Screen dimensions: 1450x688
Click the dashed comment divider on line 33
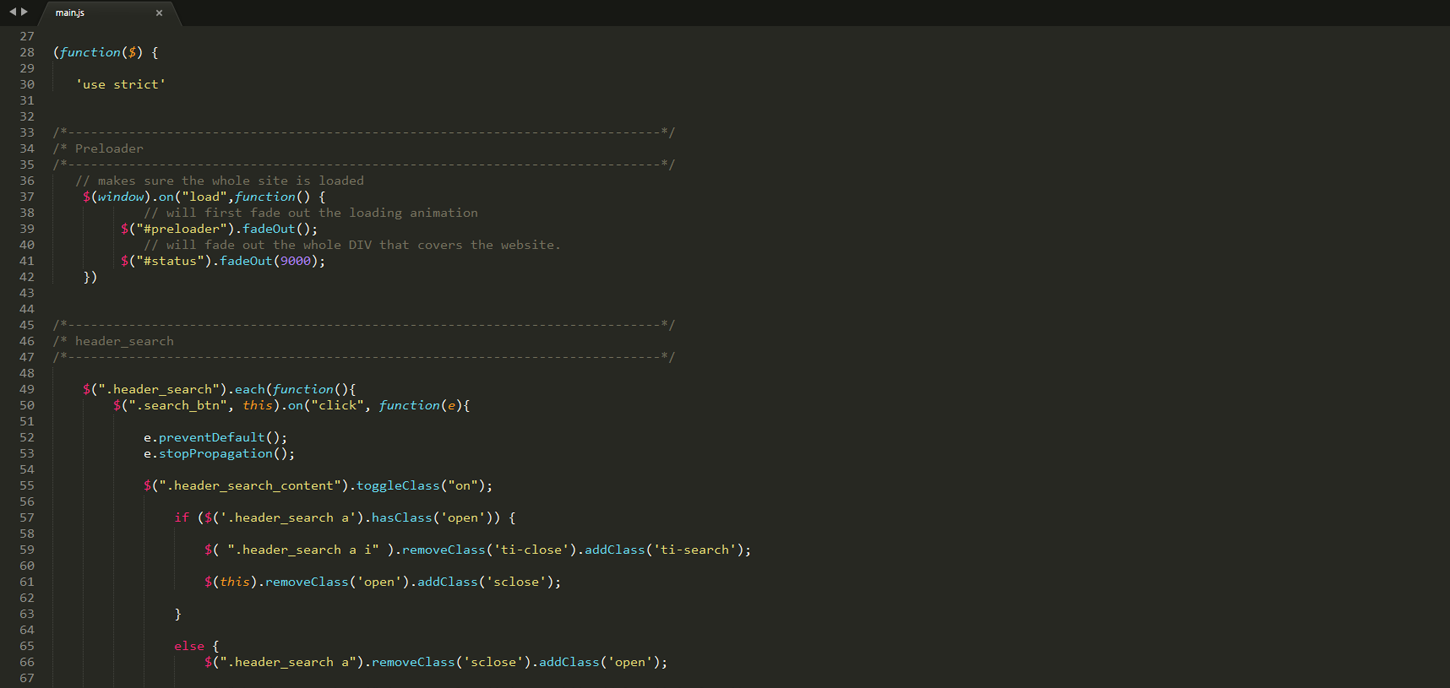pos(364,133)
